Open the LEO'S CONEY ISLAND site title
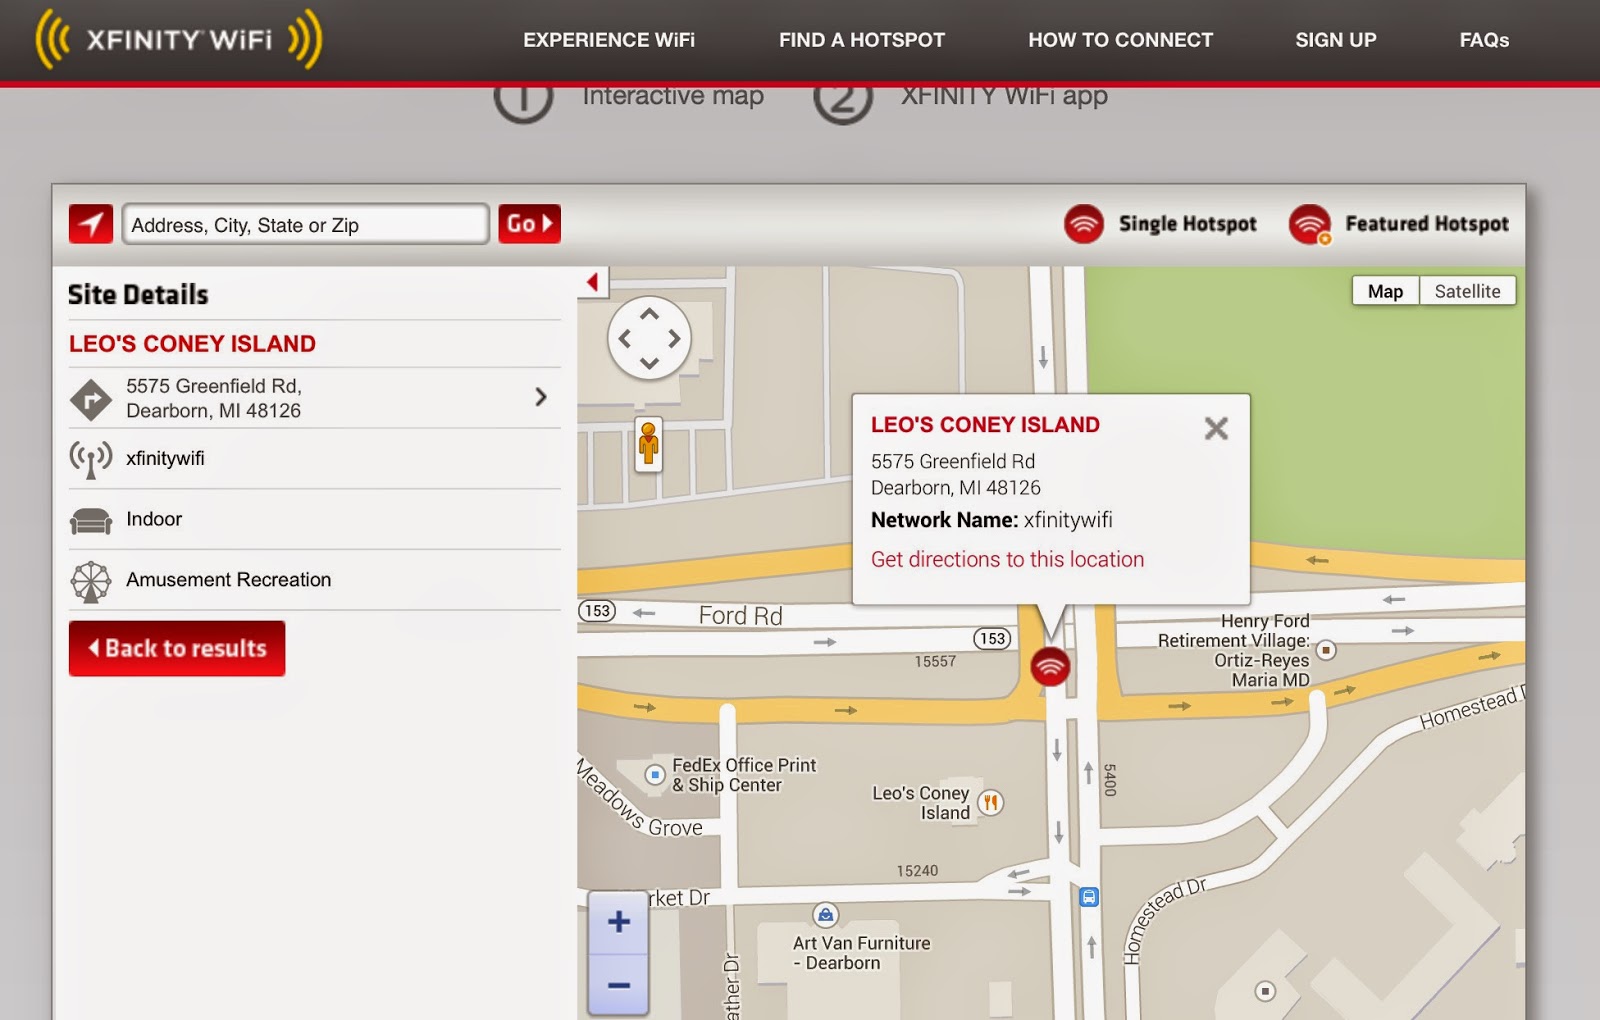 (192, 344)
